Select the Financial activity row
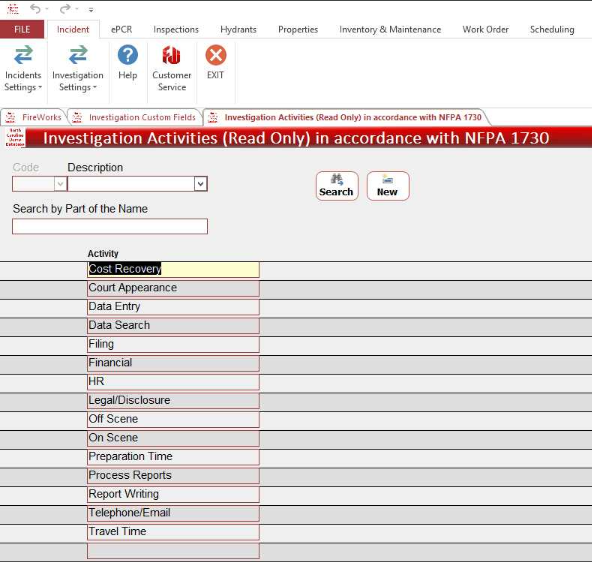Screen dimensions: 592x562 click(x=173, y=363)
